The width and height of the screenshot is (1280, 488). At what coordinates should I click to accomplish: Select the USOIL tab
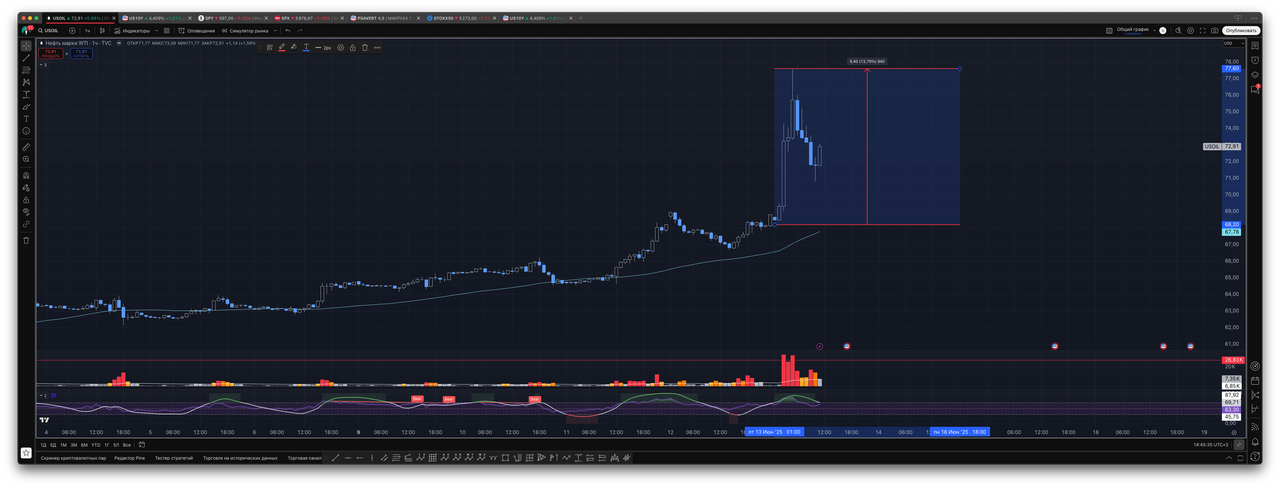pyautogui.click(x=80, y=18)
